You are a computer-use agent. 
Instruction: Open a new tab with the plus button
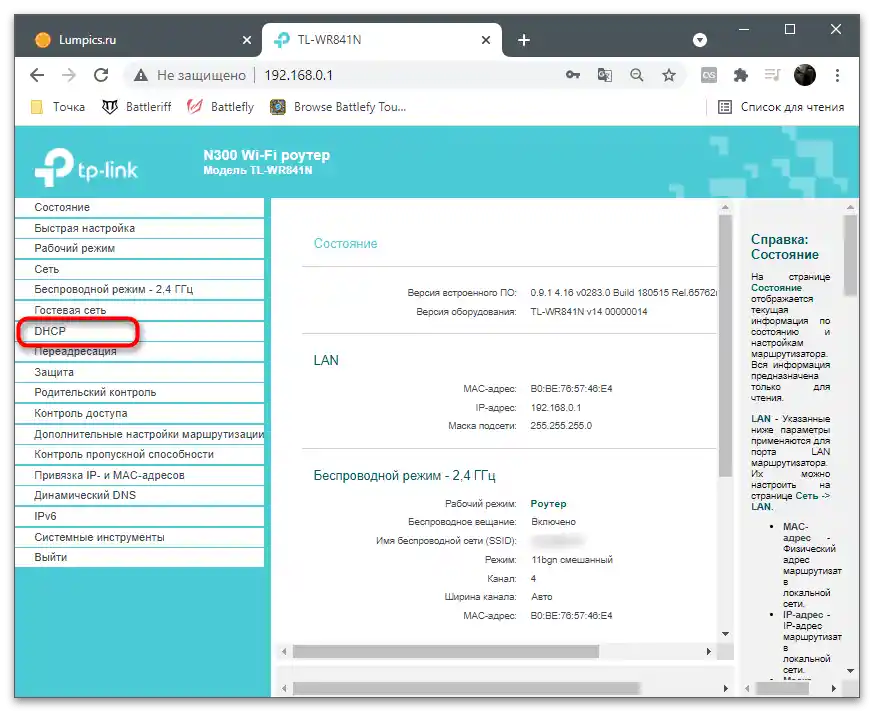(x=523, y=40)
